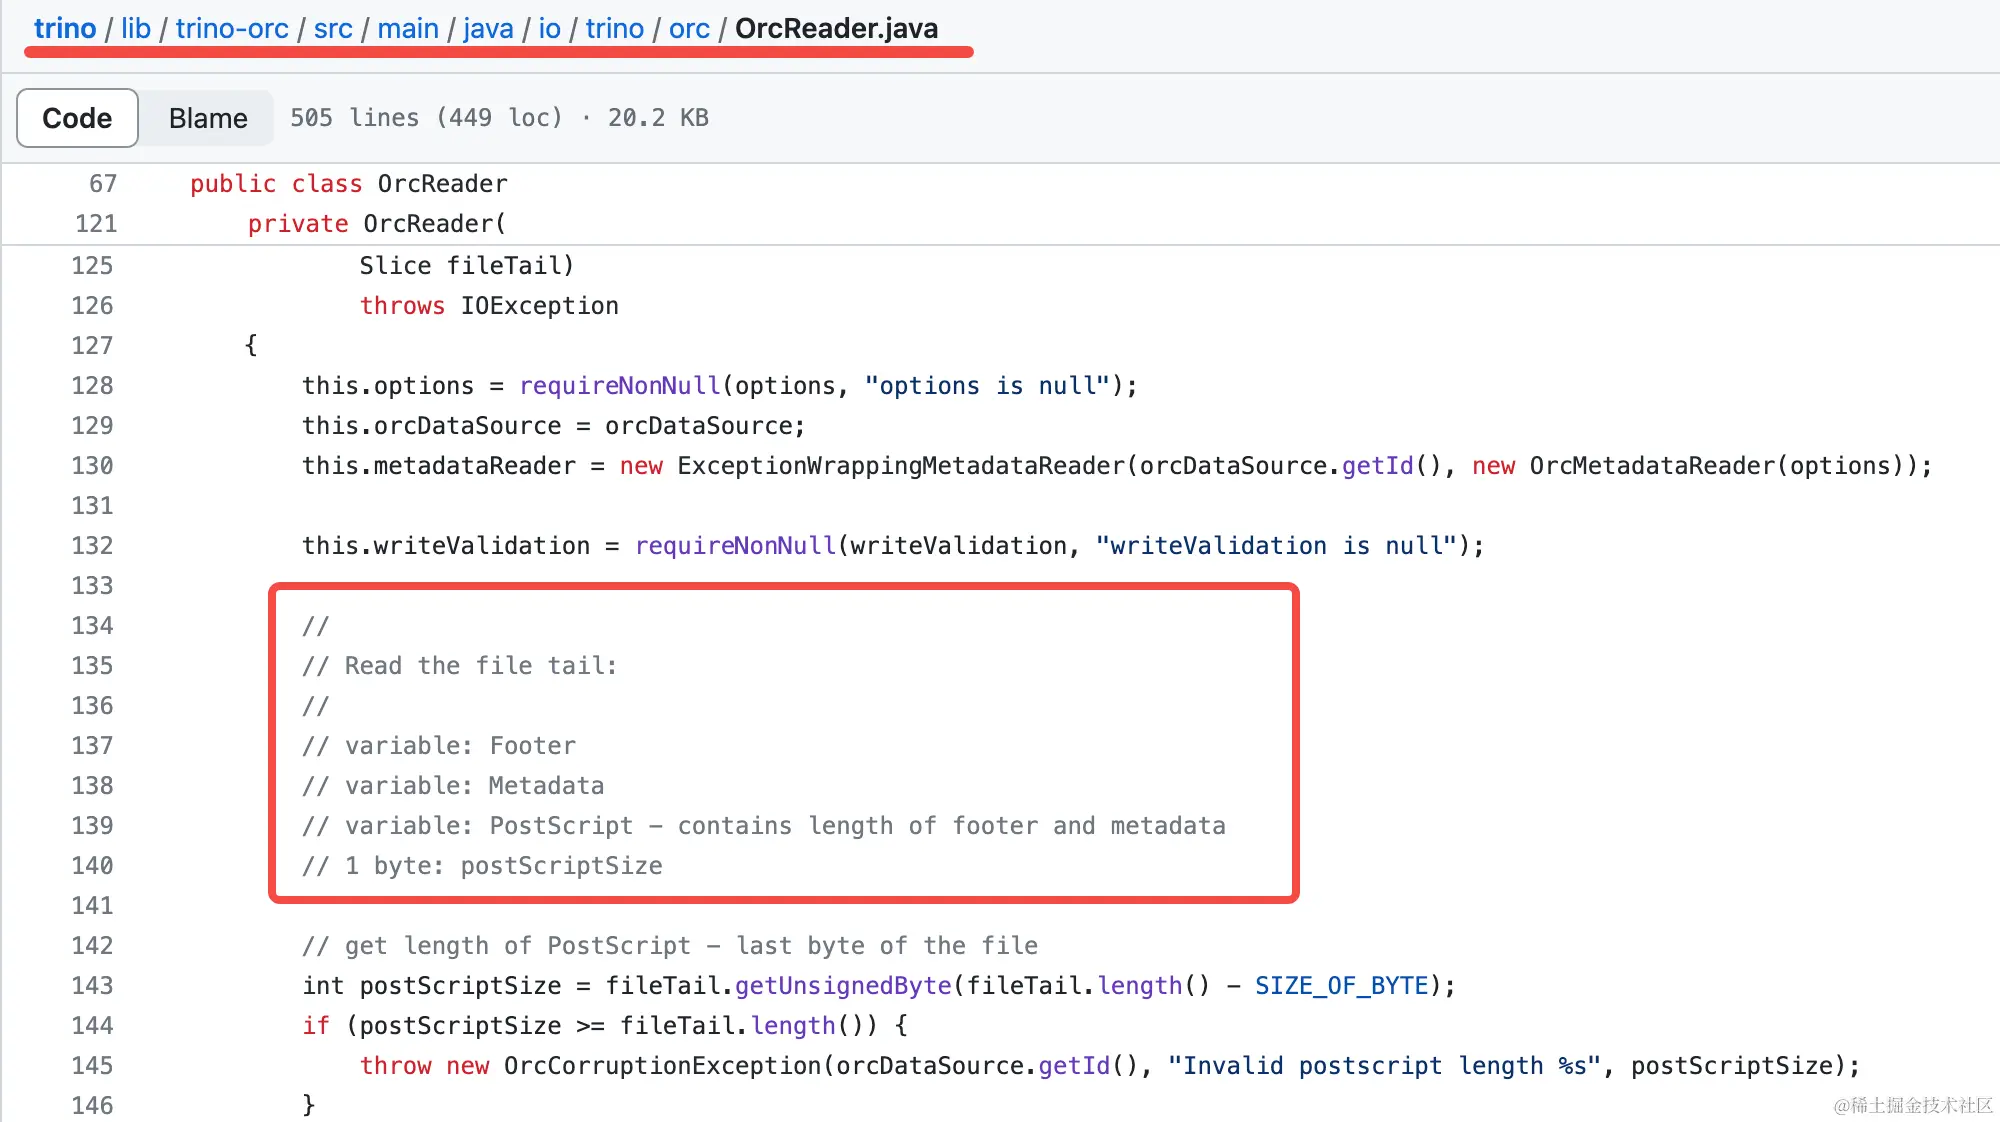Select line number 121 sticky header
2000x1122 pixels.
(96, 224)
